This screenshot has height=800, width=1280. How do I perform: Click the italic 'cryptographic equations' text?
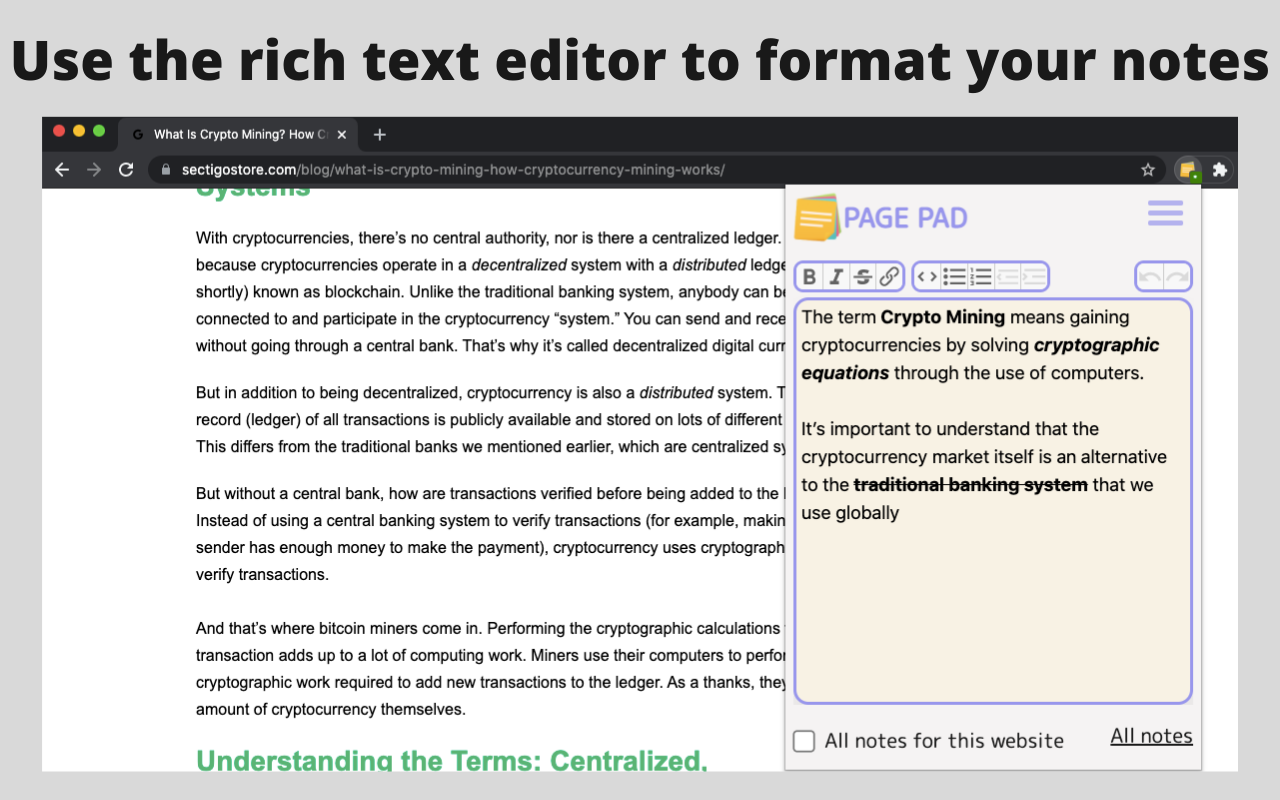(x=980, y=359)
